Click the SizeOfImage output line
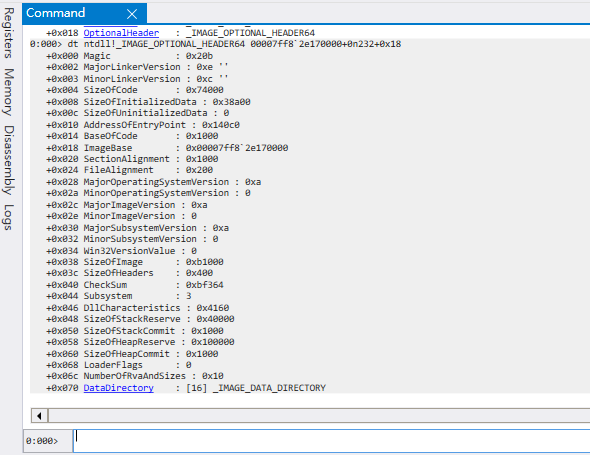590x455 pixels. 135,262
